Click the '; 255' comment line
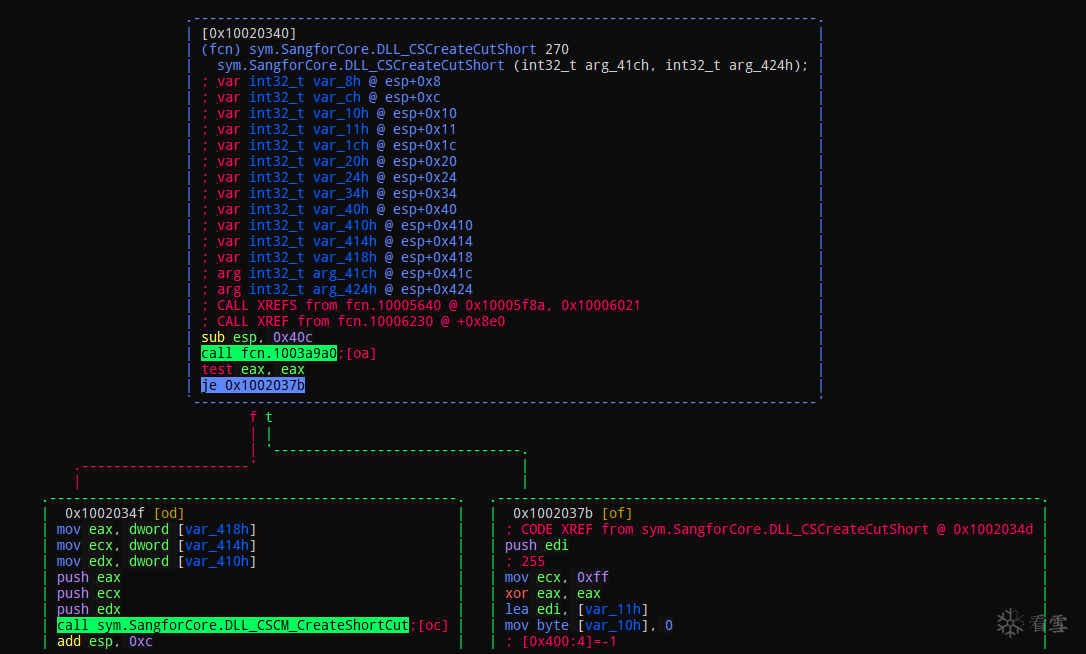 (x=525, y=561)
